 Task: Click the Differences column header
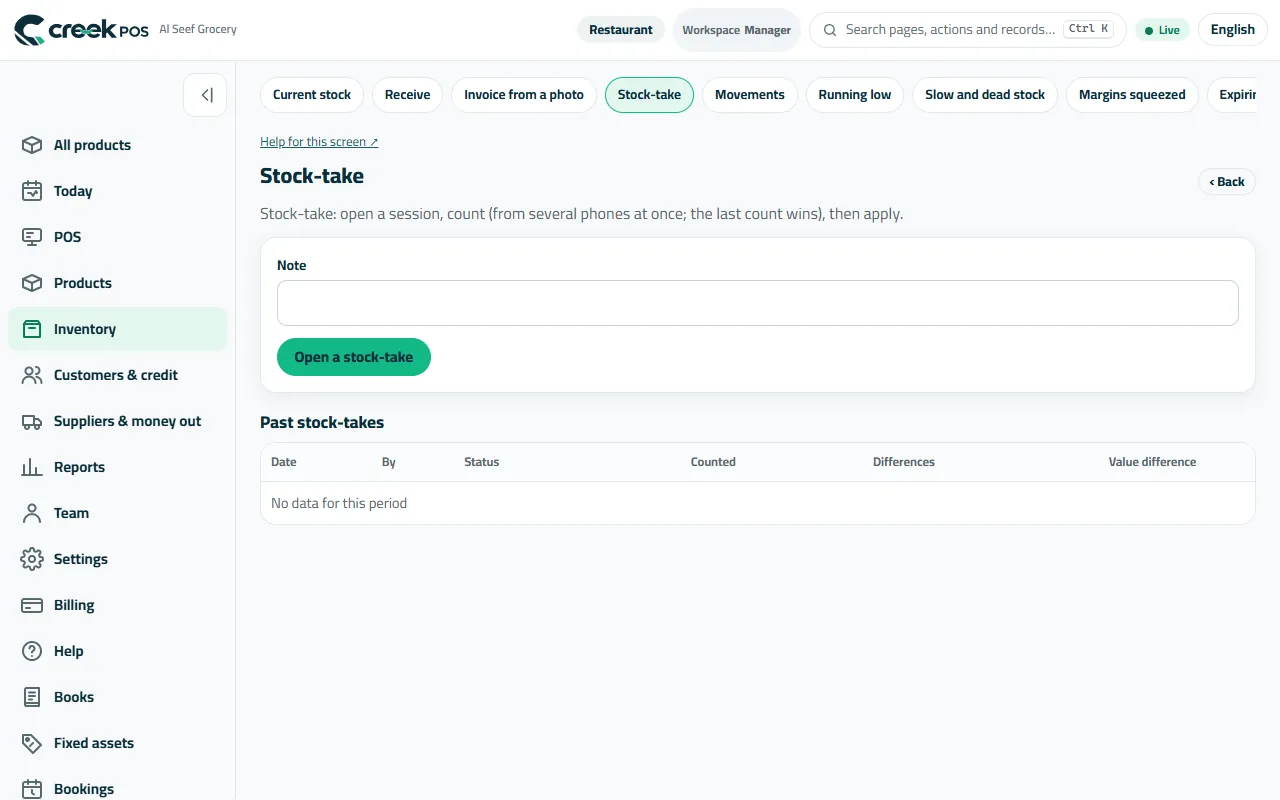pos(904,462)
